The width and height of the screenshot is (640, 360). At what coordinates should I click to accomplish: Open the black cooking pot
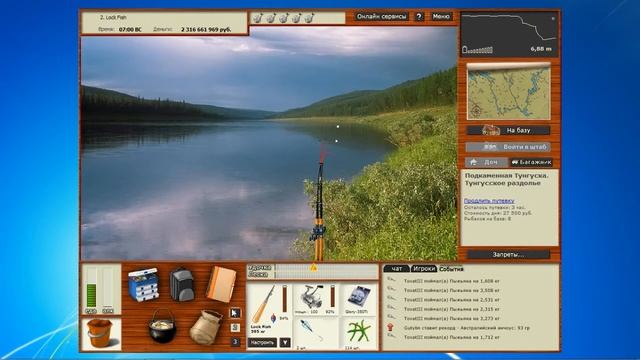tap(162, 327)
